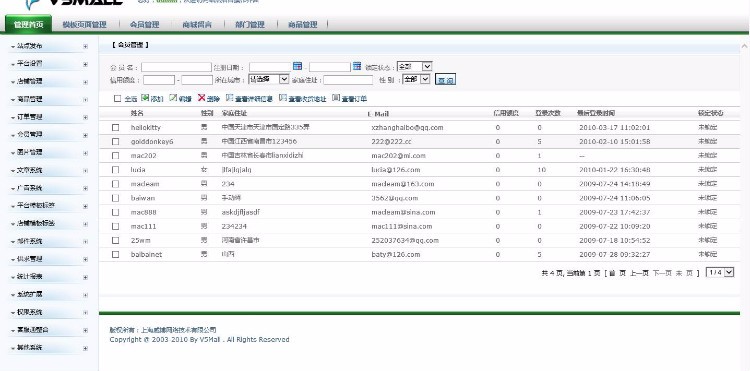The width and height of the screenshot is (750, 371).
Task: Tick the 全选 select-all checkbox
Action: click(117, 98)
